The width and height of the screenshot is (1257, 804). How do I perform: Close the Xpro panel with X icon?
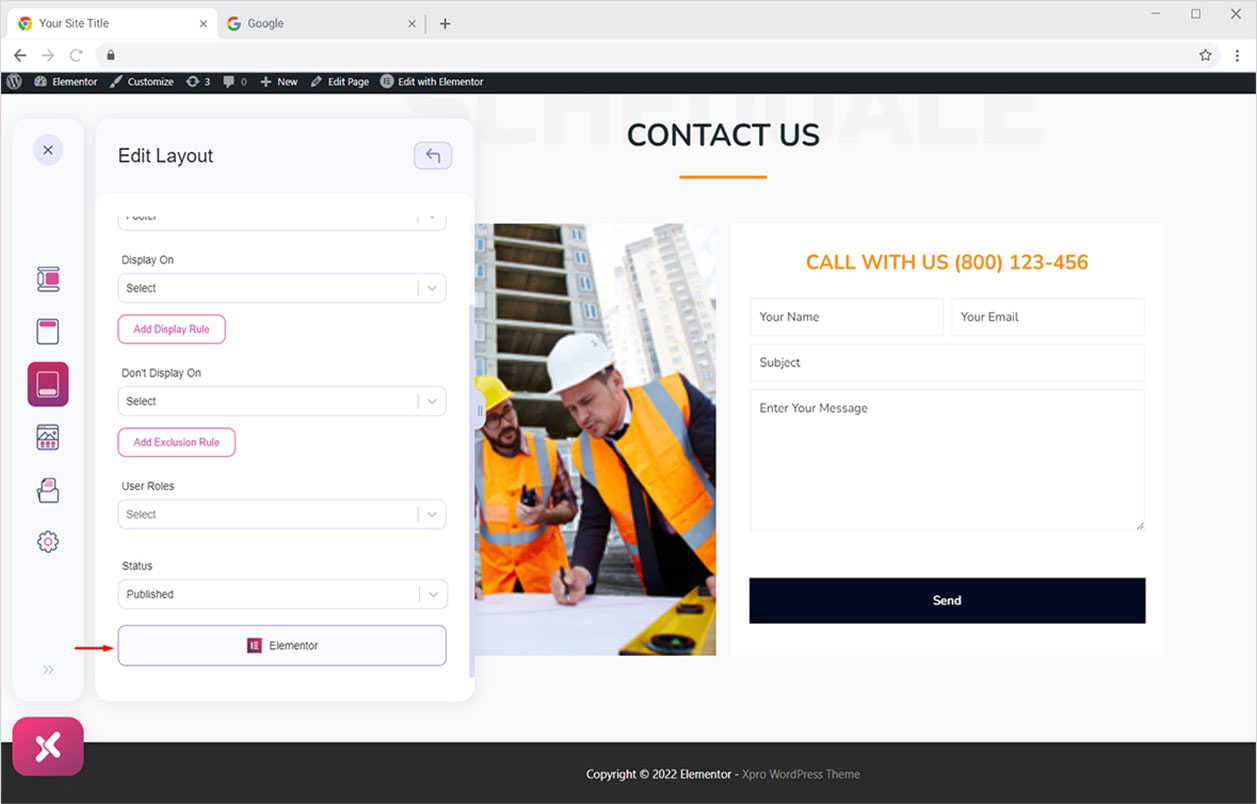click(48, 150)
